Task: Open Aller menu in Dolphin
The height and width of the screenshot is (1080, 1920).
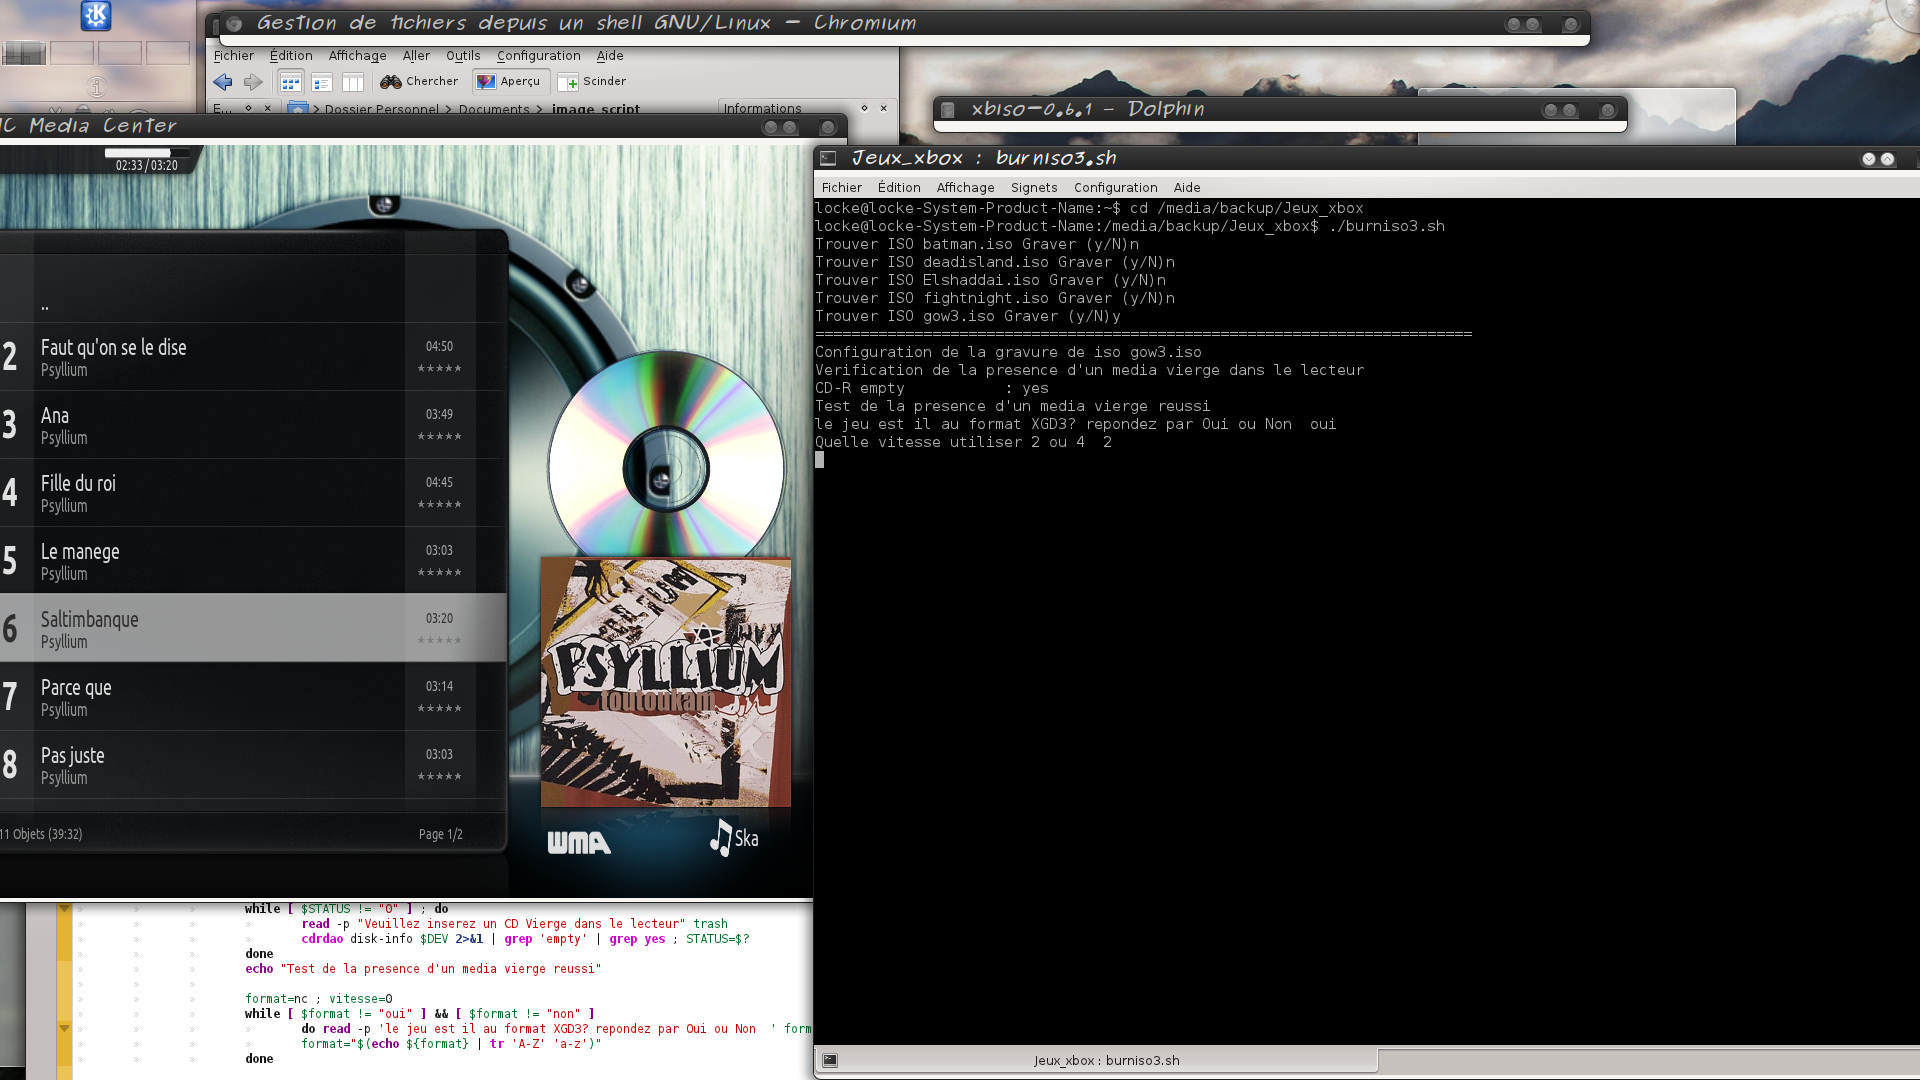Action: 416,56
